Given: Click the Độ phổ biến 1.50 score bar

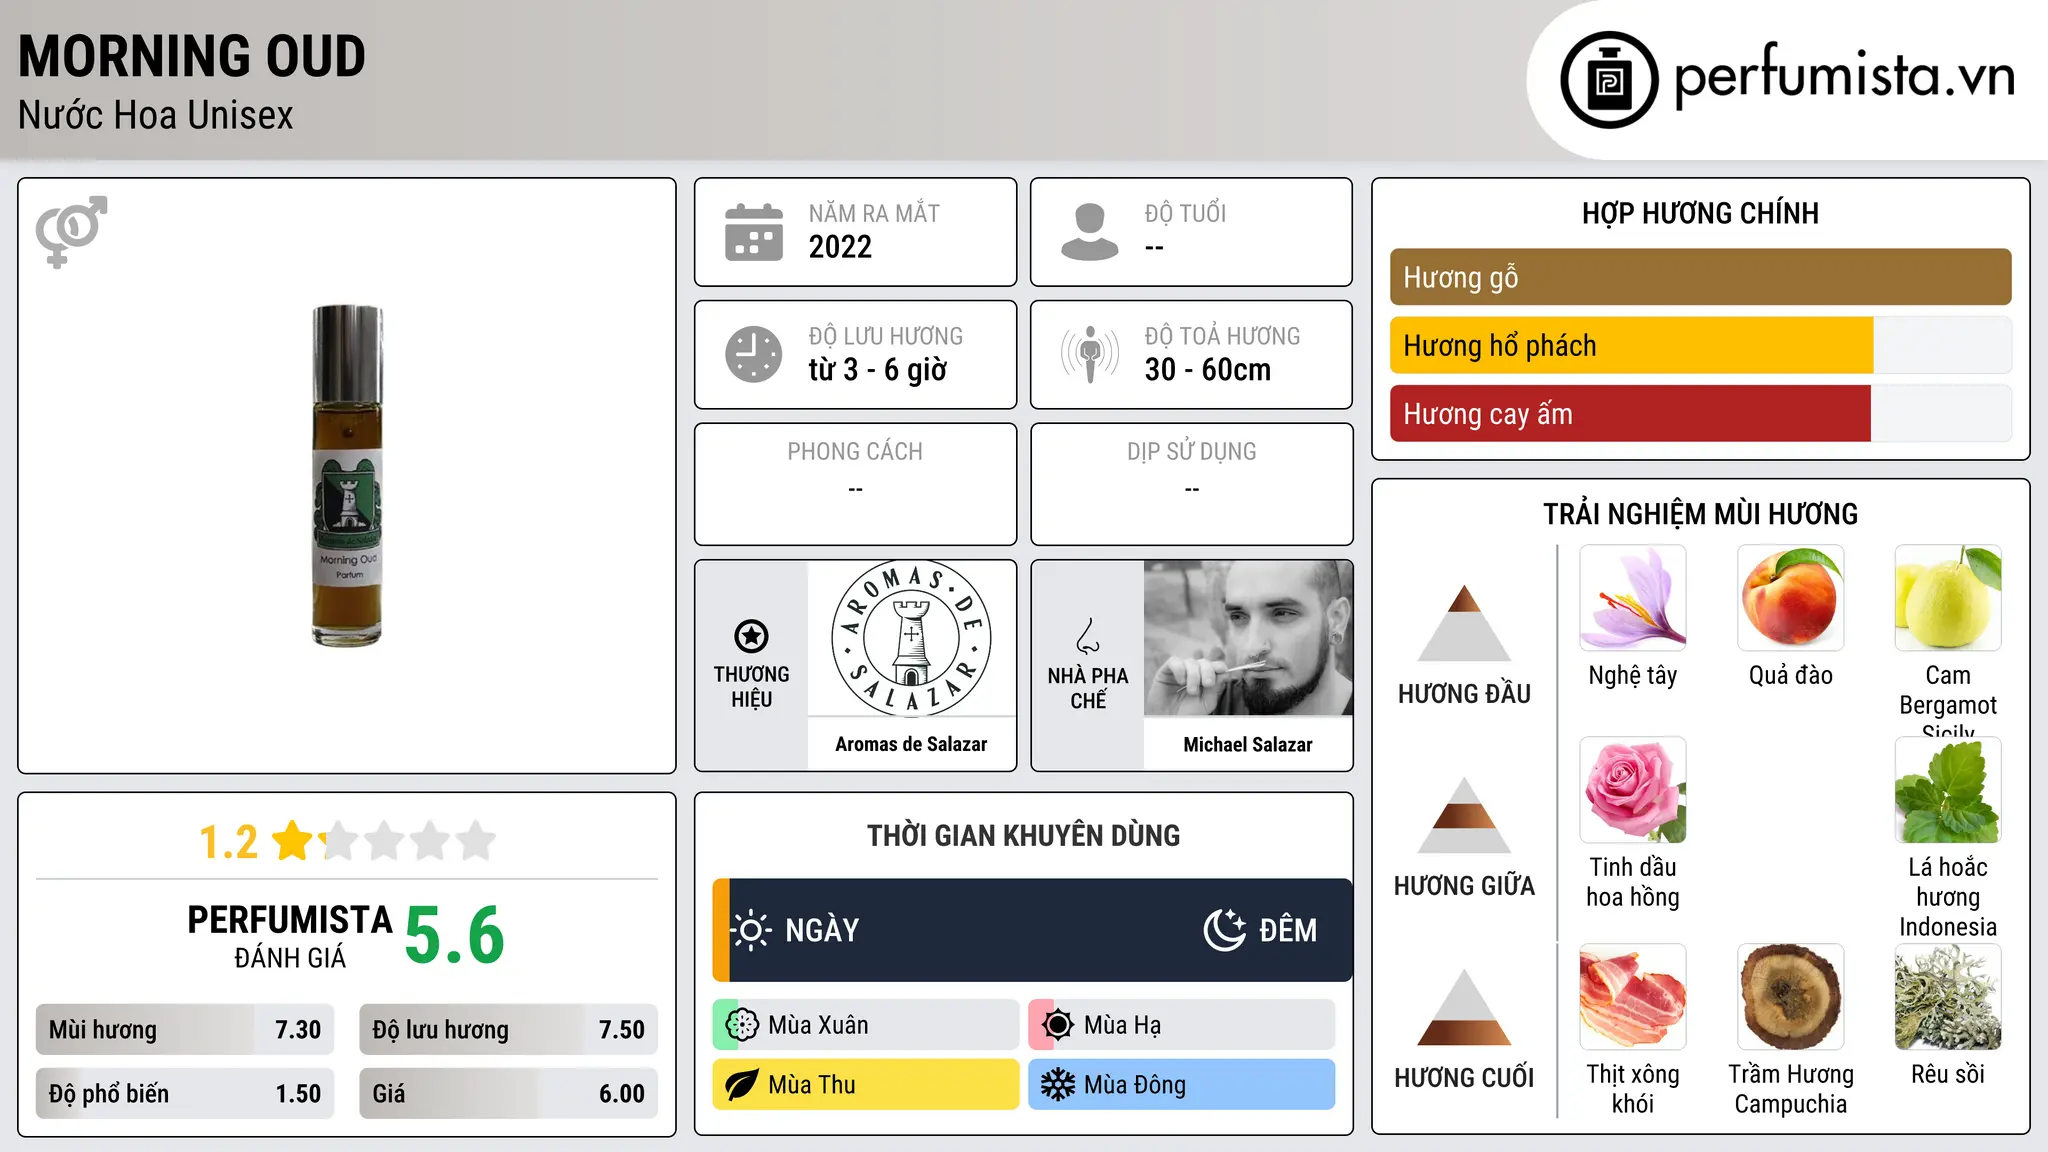Looking at the screenshot, I should (x=185, y=1093).
